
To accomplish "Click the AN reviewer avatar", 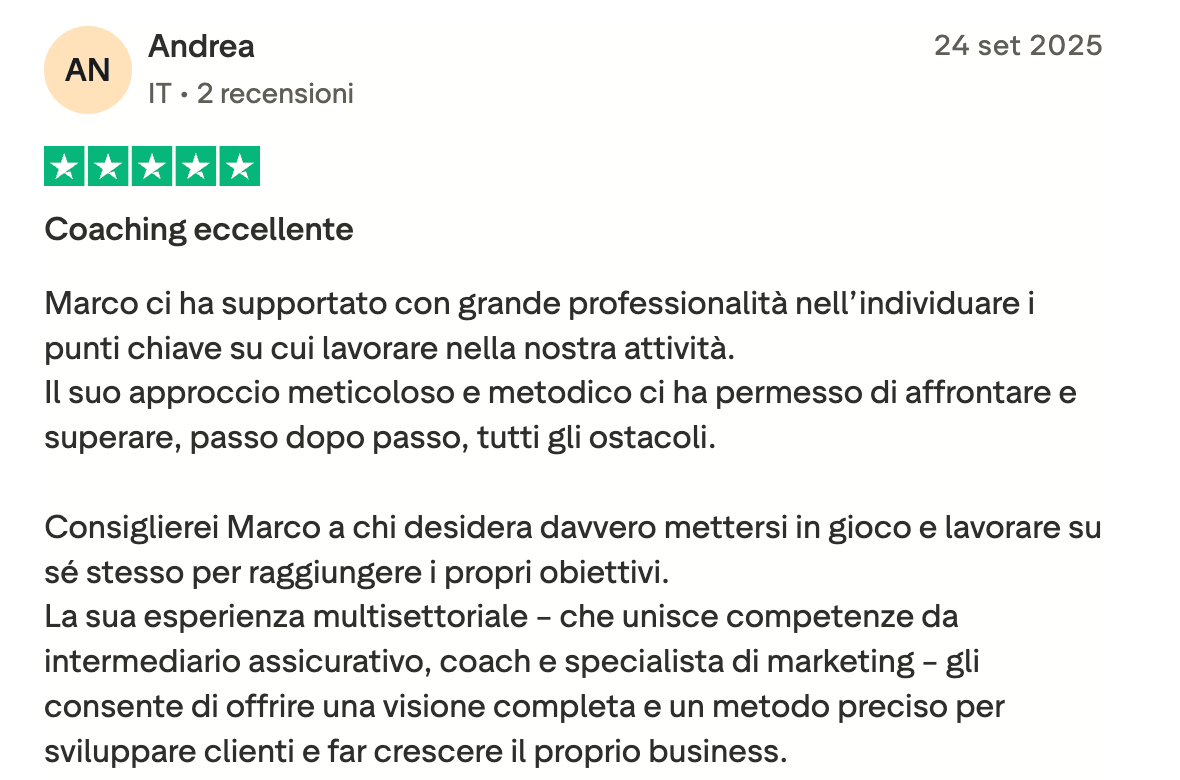I will click(x=88, y=70).
